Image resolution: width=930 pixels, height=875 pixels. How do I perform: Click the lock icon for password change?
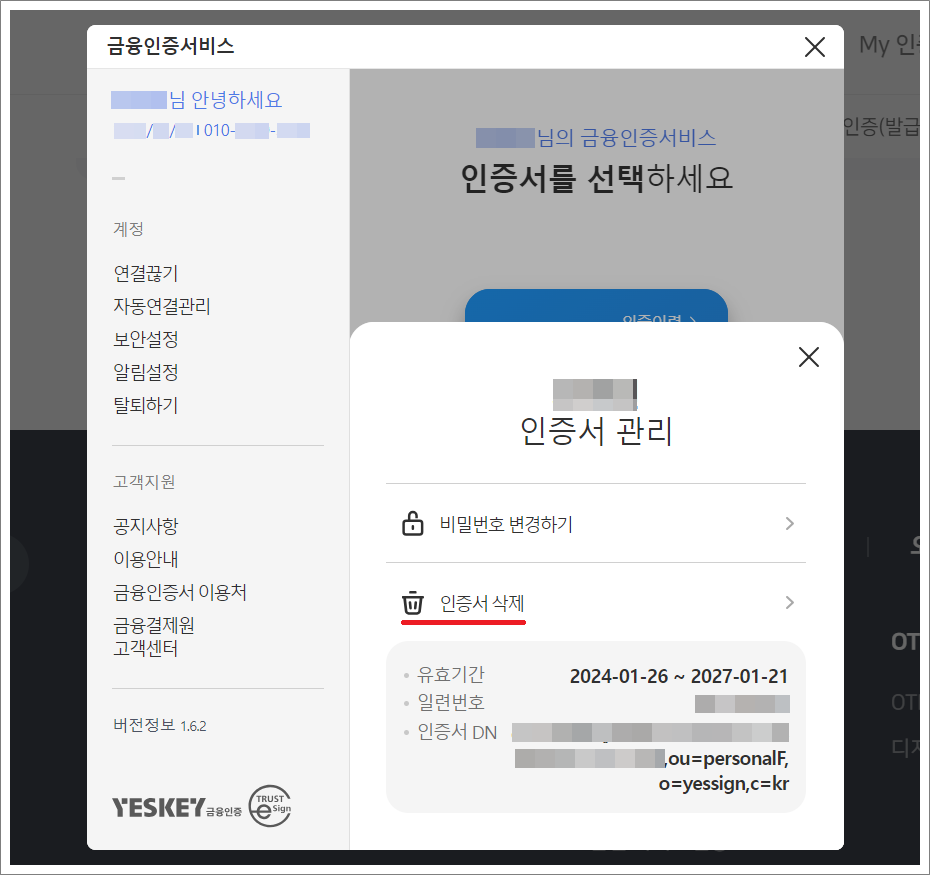pos(413,523)
